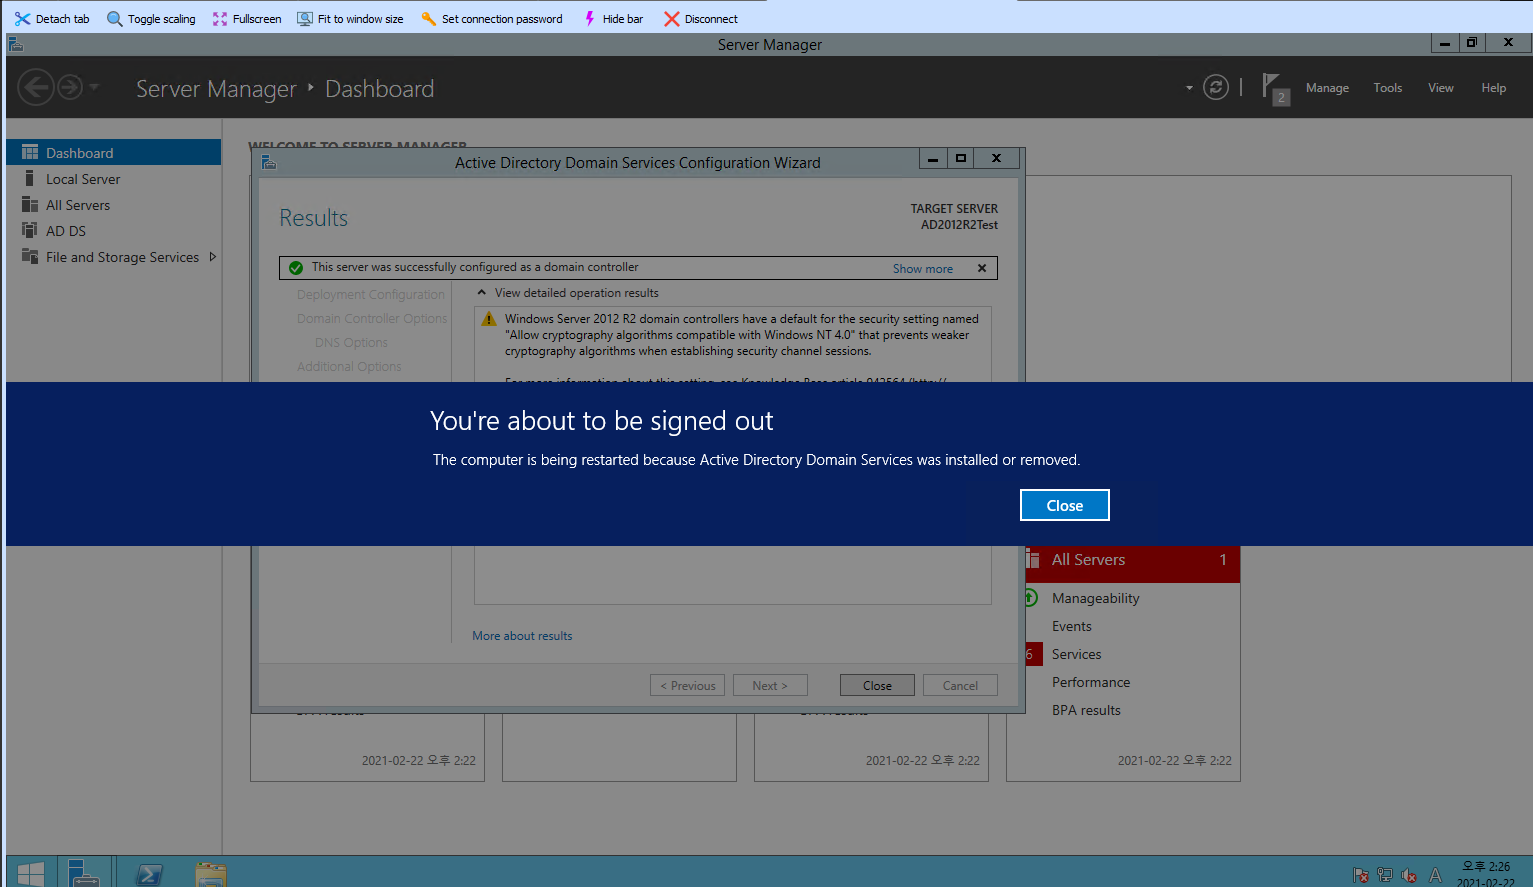
Task: Click the yellow warning icon in results
Action: click(489, 319)
